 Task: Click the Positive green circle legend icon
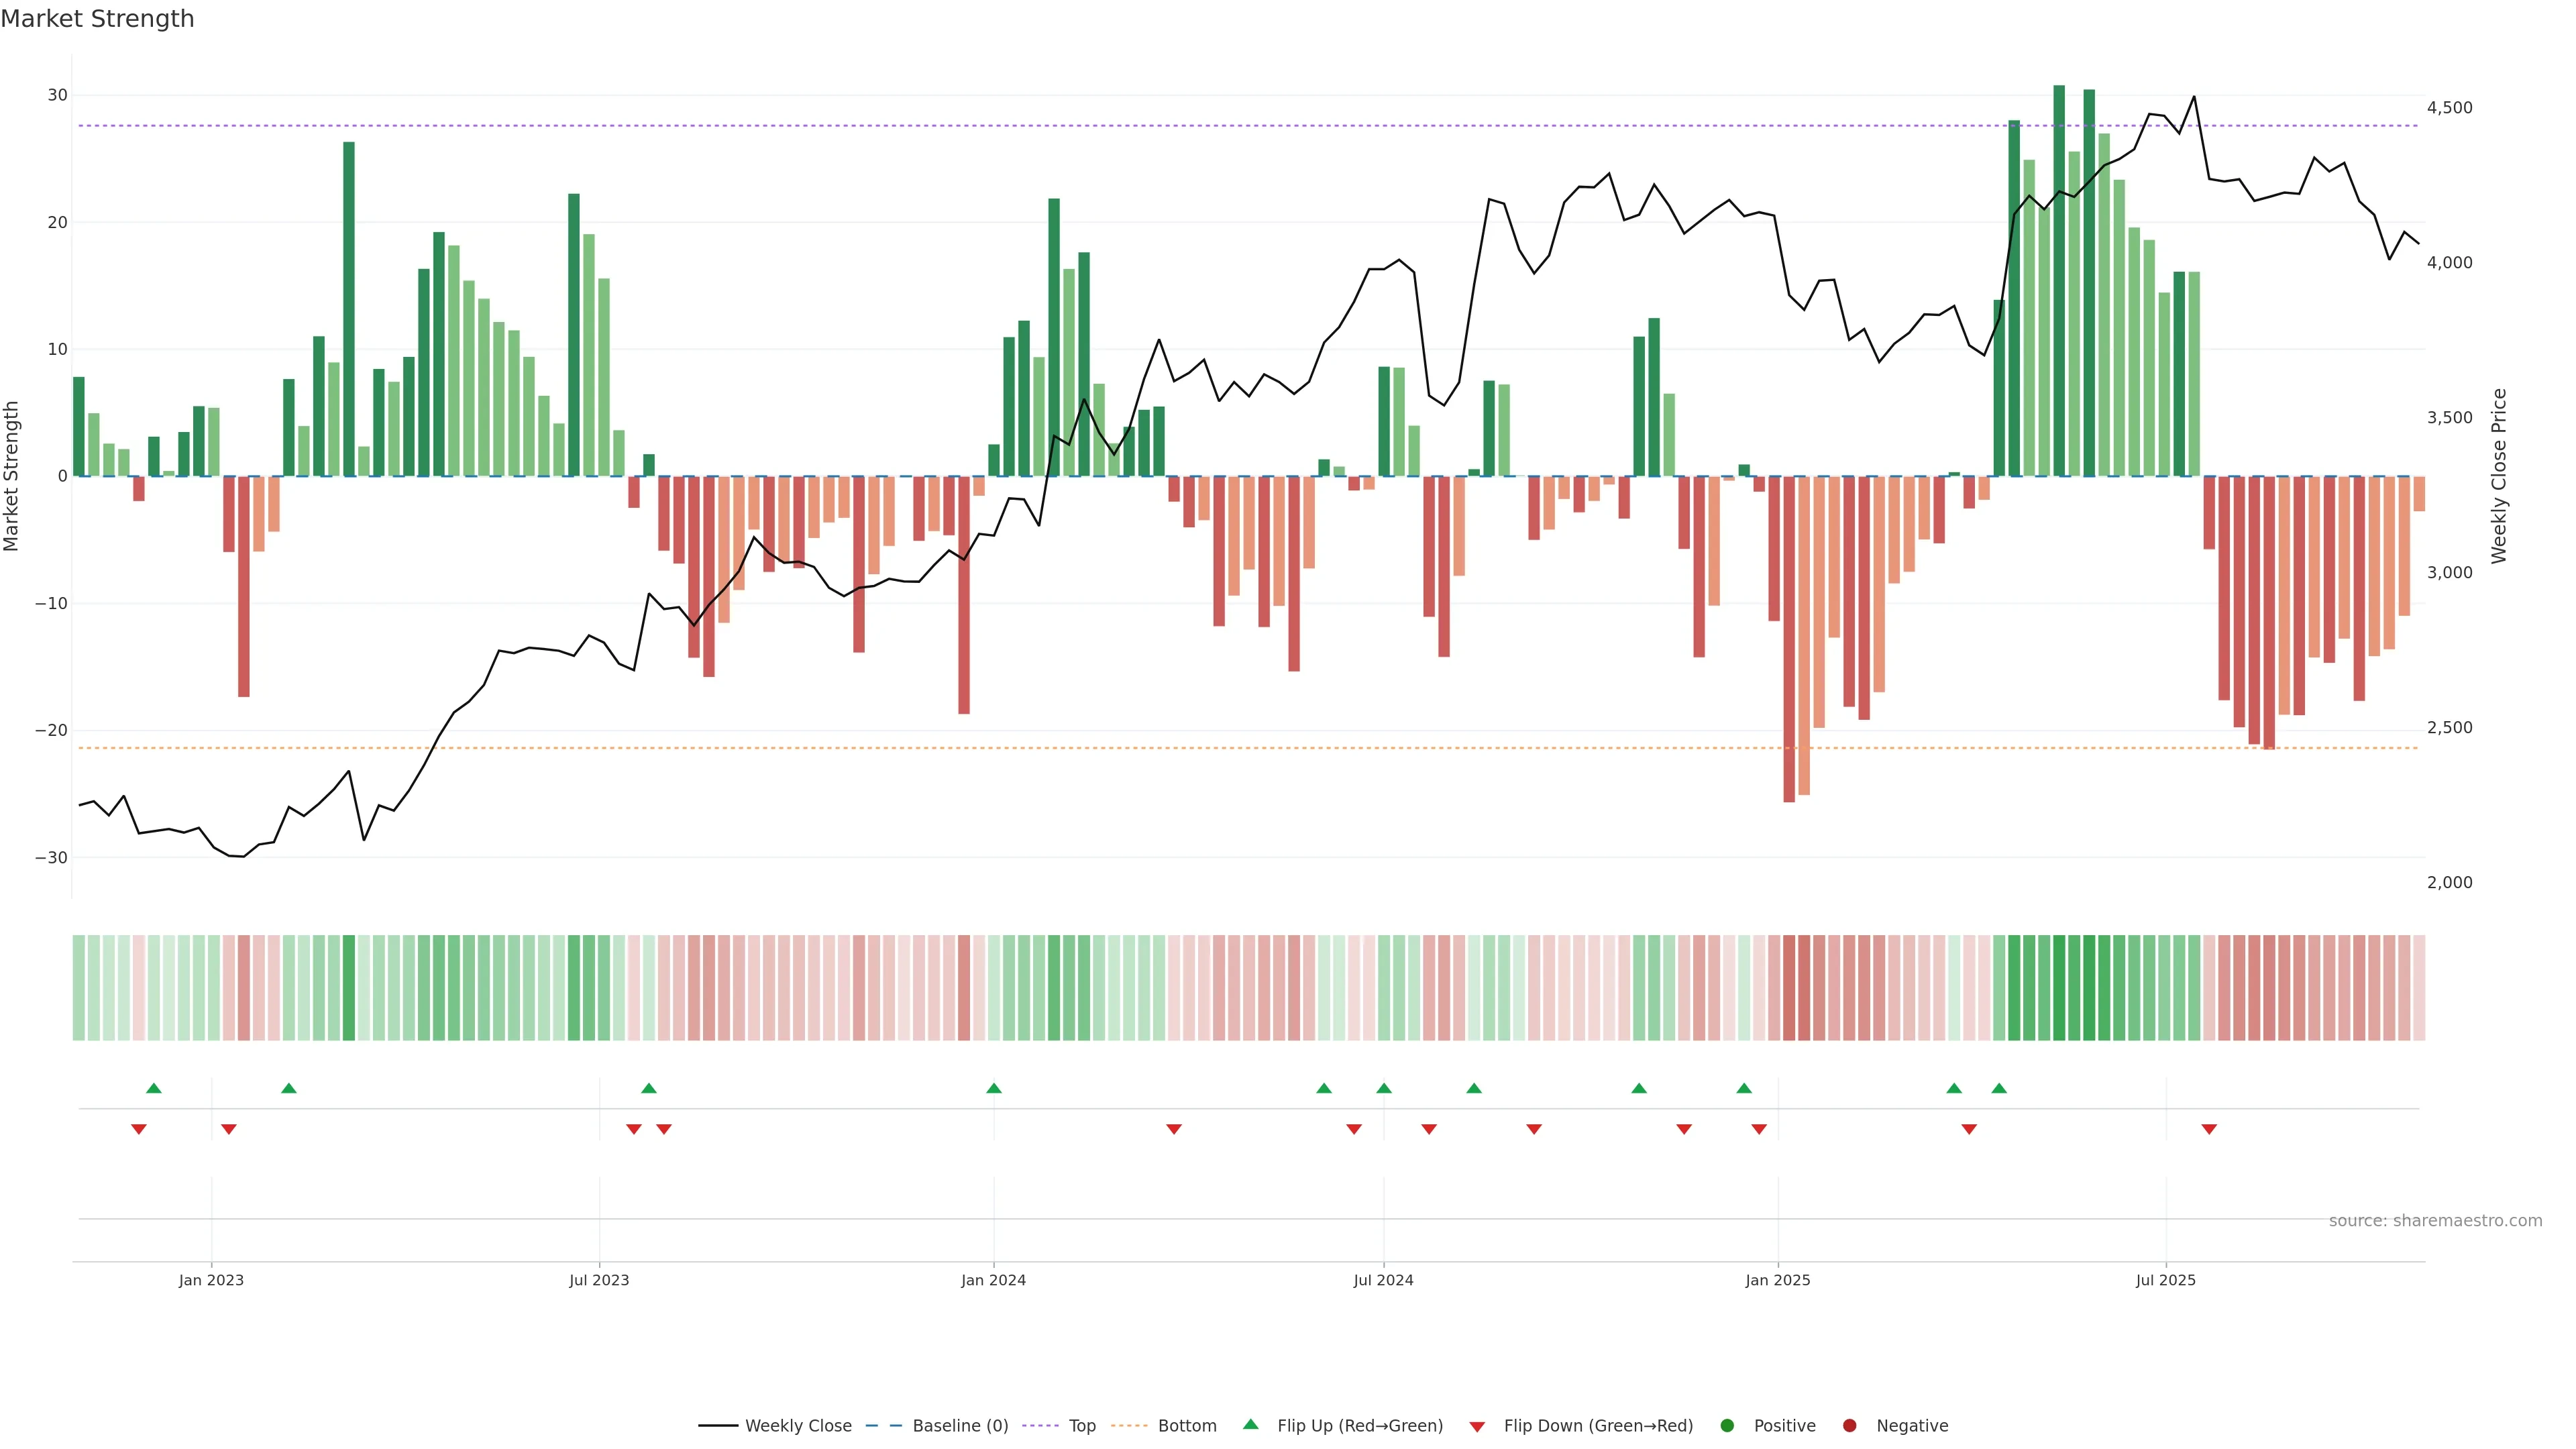click(x=1727, y=1426)
